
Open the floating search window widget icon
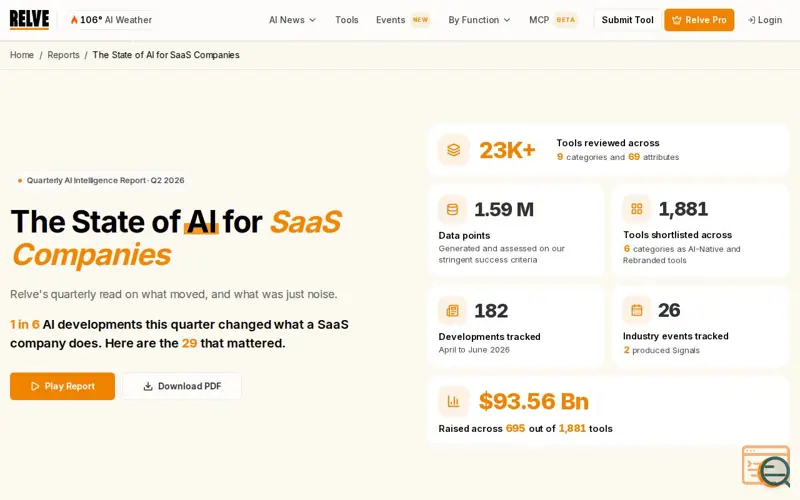tap(766, 466)
